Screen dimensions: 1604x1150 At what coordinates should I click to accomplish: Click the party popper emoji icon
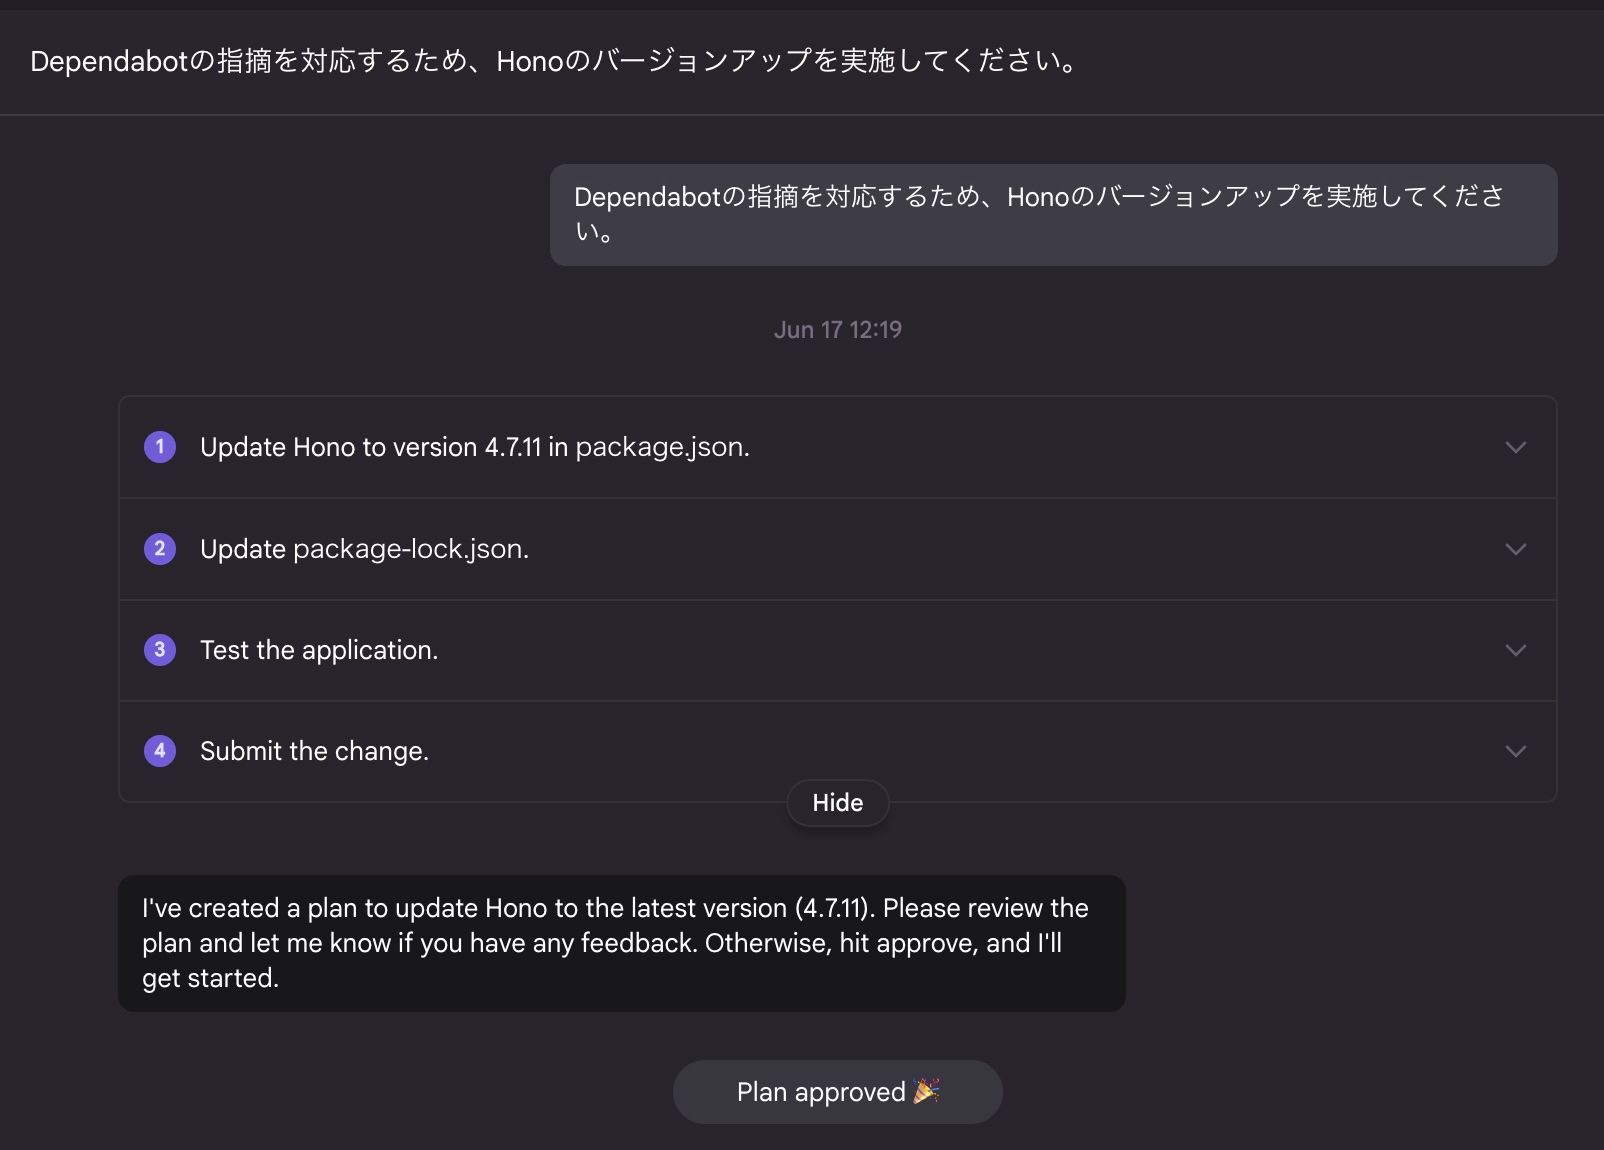point(926,1091)
